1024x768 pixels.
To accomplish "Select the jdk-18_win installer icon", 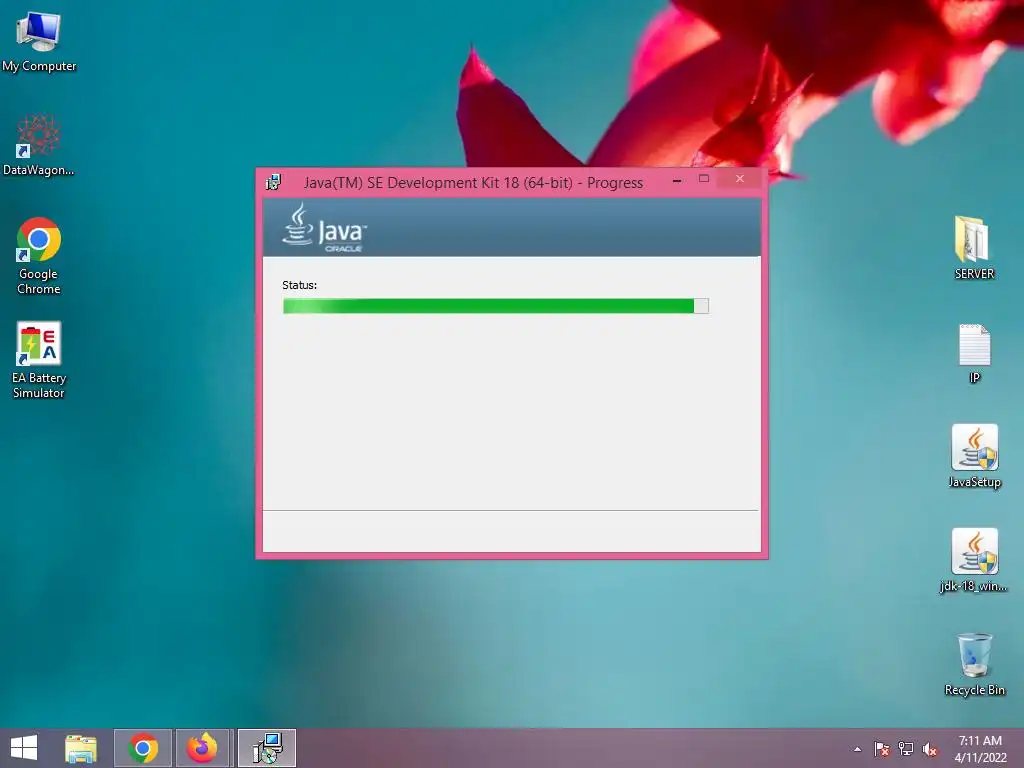I will (974, 560).
